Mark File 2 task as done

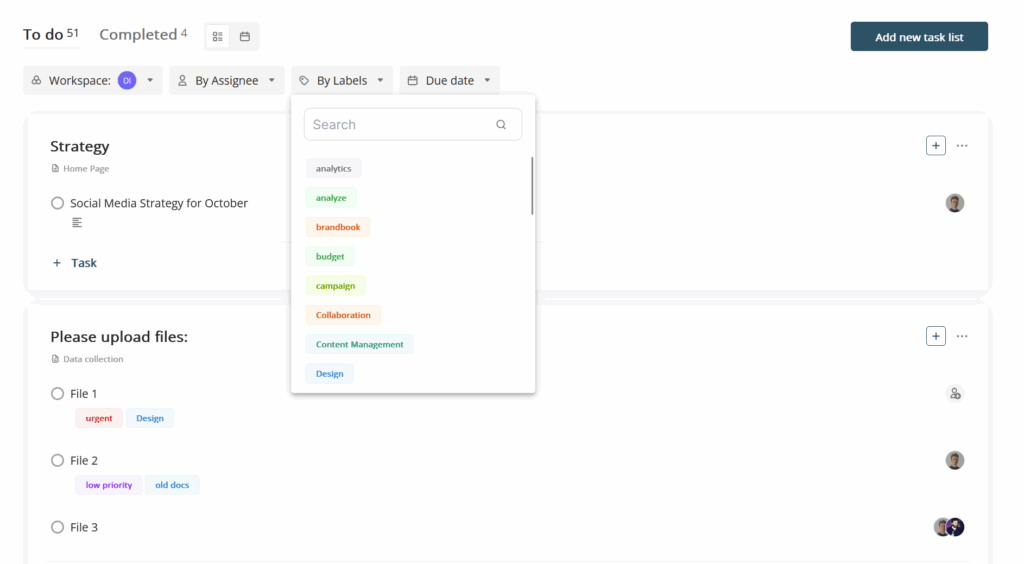click(58, 461)
